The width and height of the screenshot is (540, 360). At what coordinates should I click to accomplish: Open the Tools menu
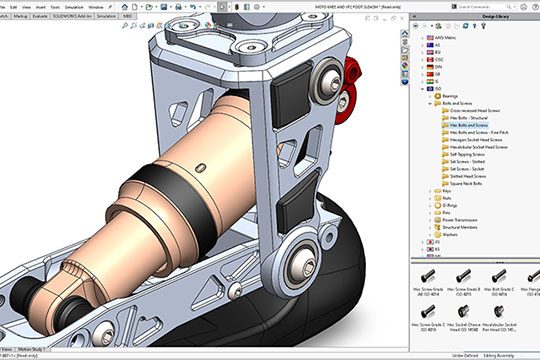point(55,7)
